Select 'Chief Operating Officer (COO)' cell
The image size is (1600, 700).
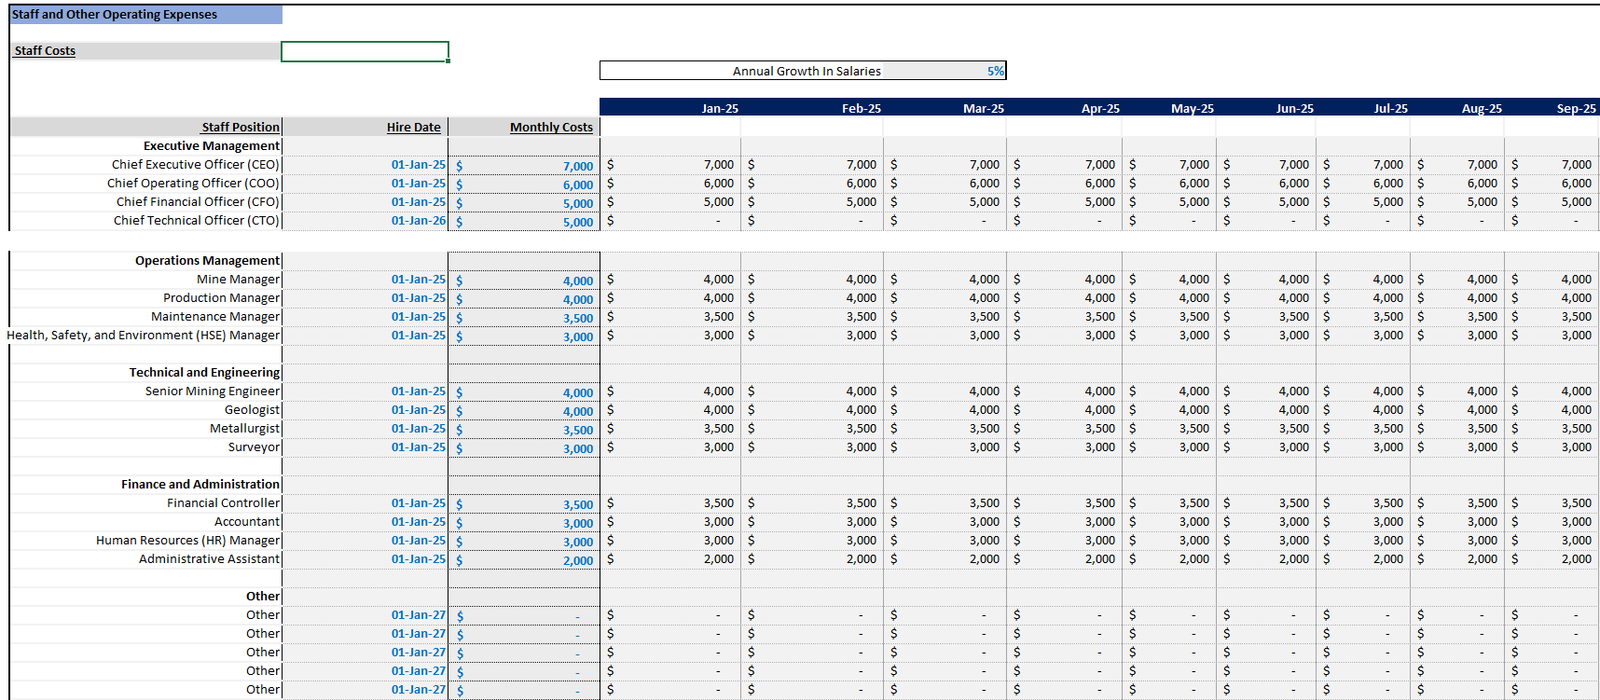click(146, 184)
